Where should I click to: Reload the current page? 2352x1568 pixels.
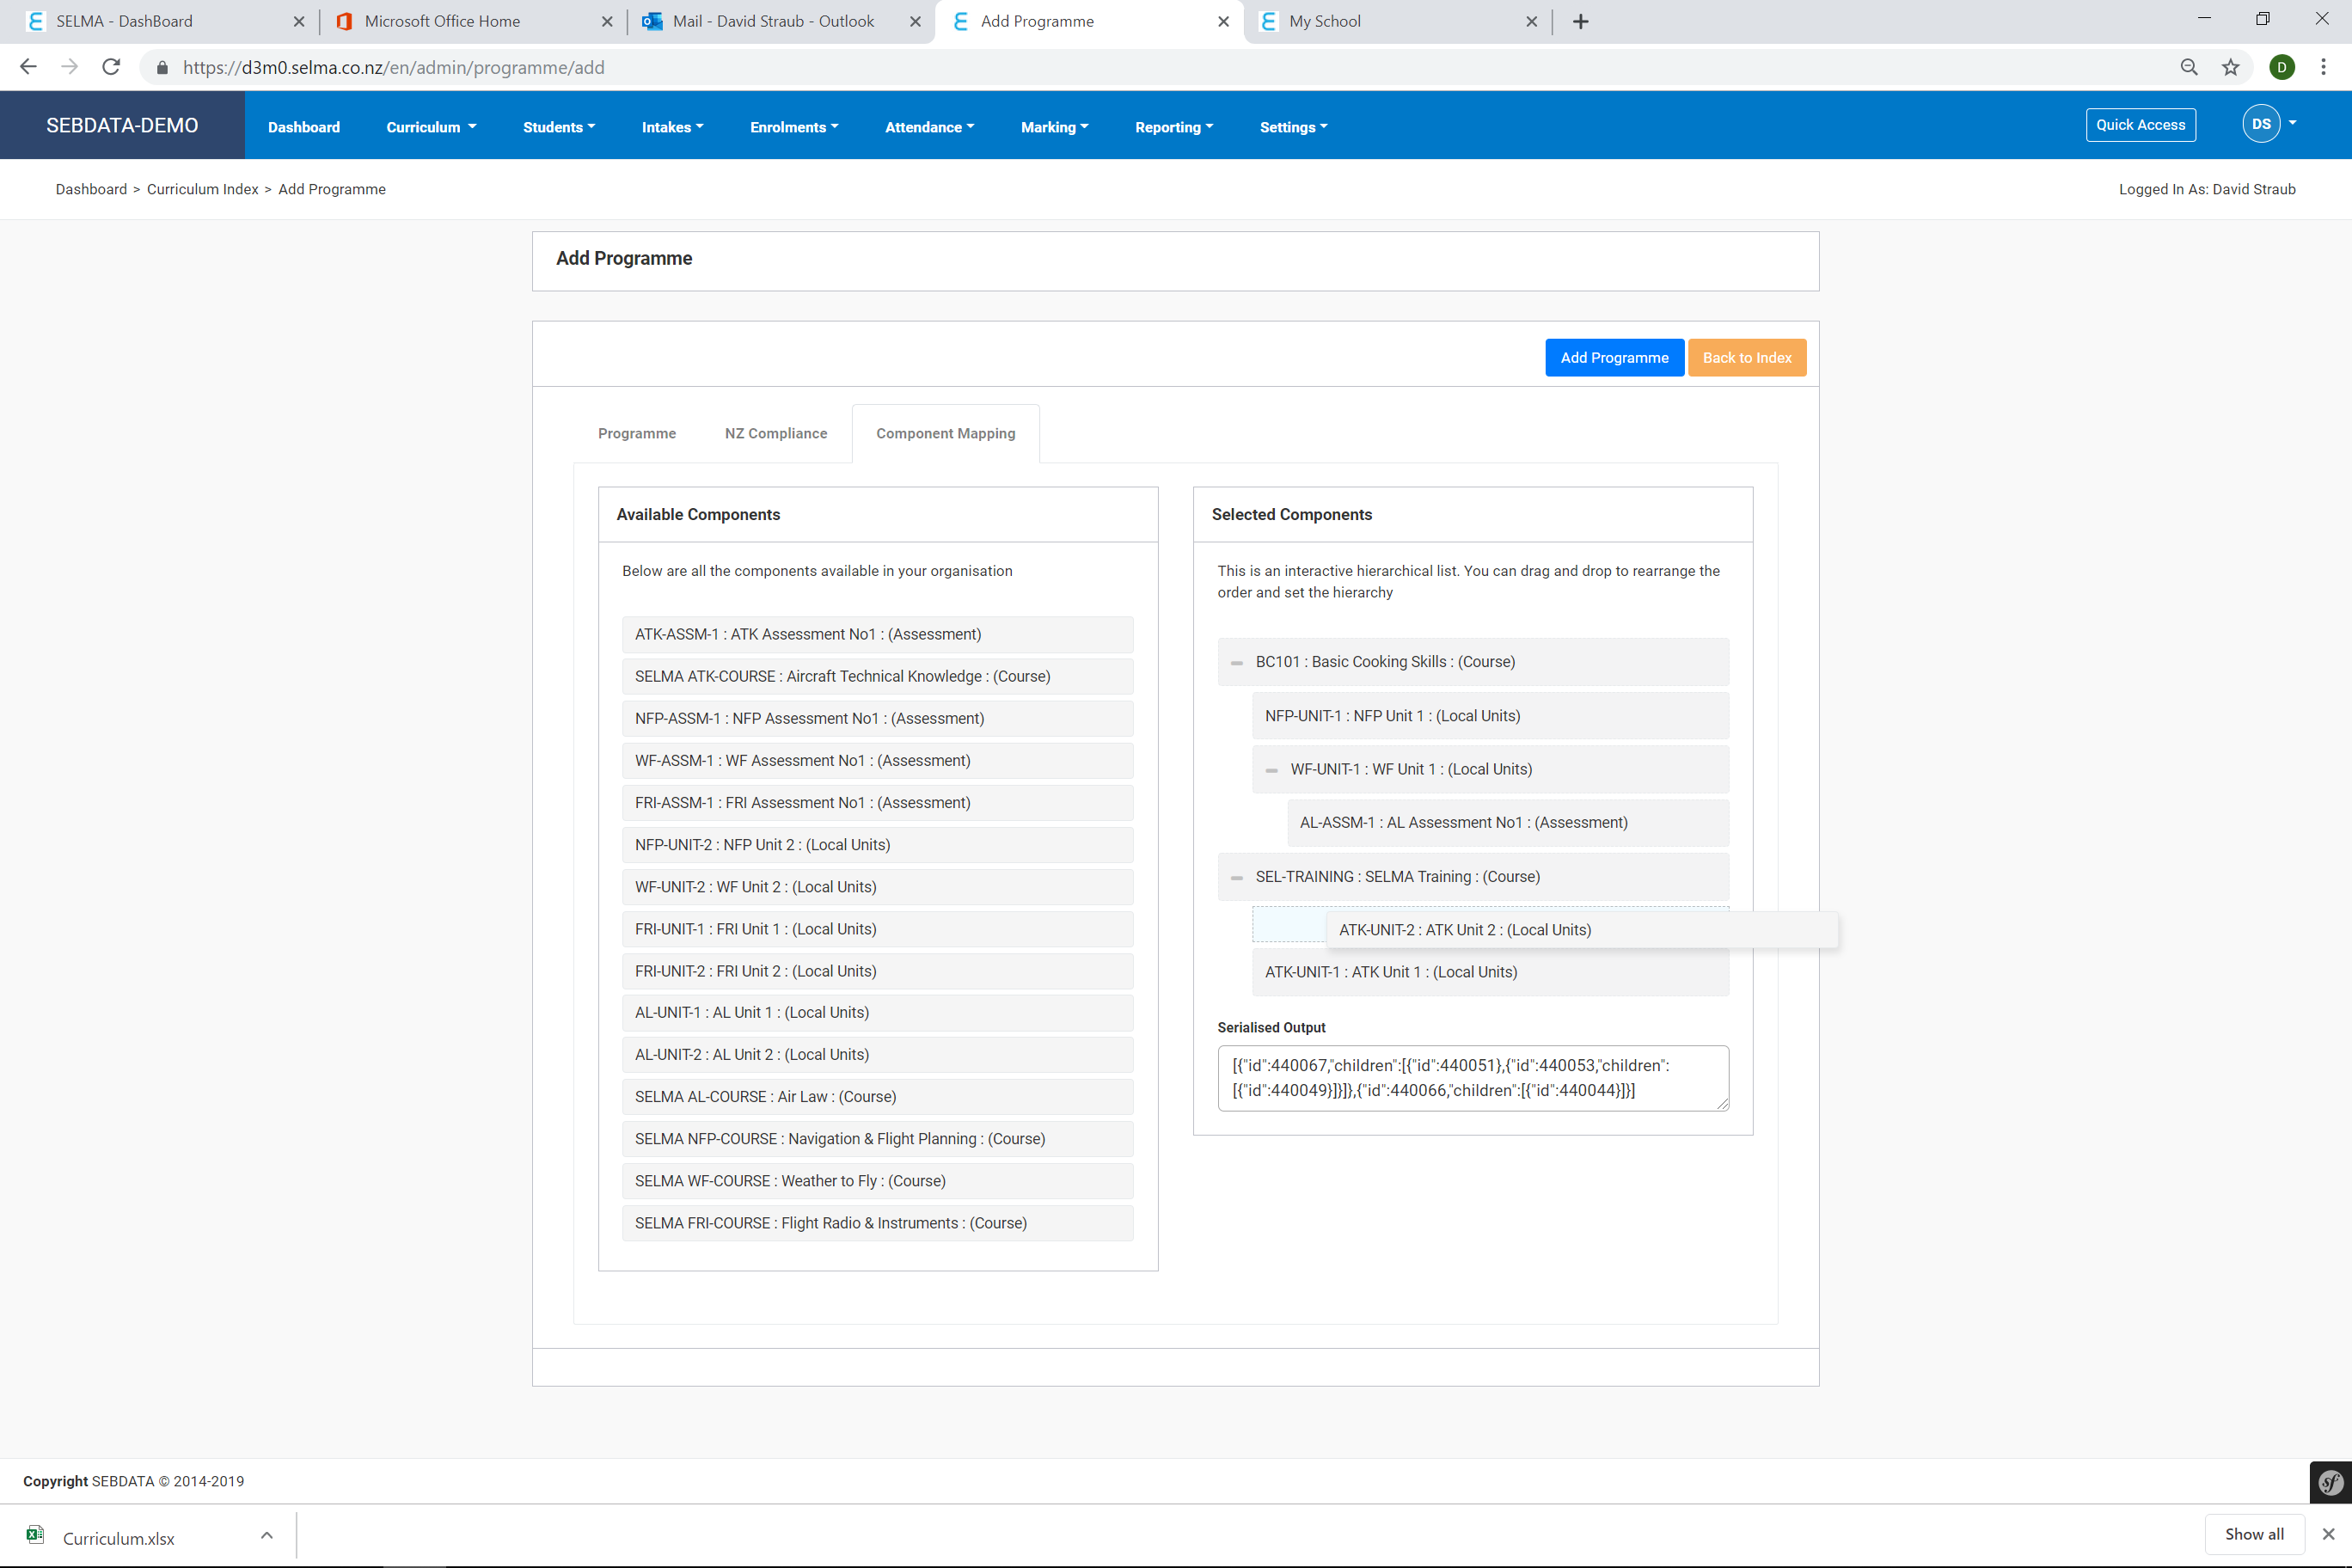(111, 67)
